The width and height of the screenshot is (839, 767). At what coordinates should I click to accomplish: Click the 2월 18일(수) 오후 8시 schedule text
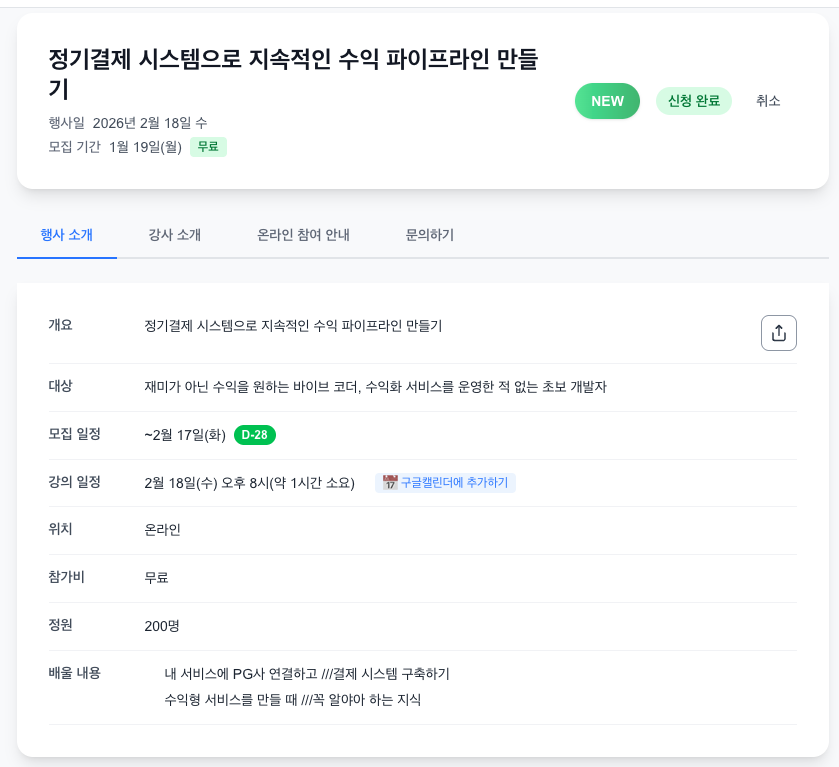pos(249,483)
